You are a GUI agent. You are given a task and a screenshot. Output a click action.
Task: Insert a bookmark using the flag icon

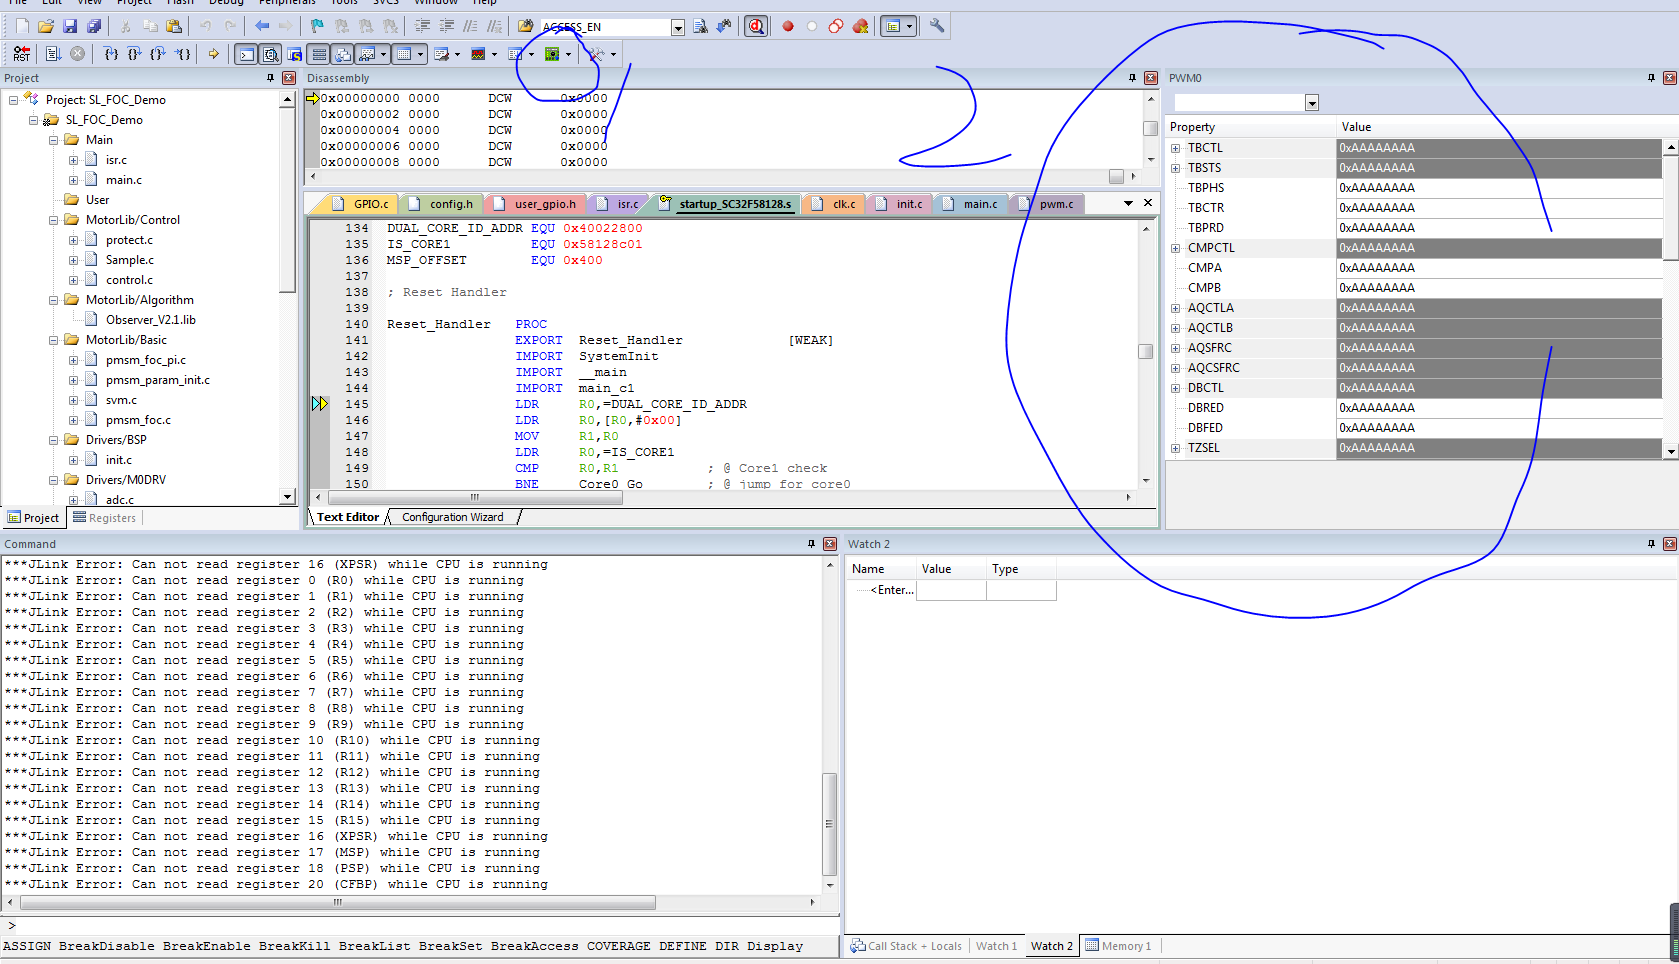coord(316,26)
